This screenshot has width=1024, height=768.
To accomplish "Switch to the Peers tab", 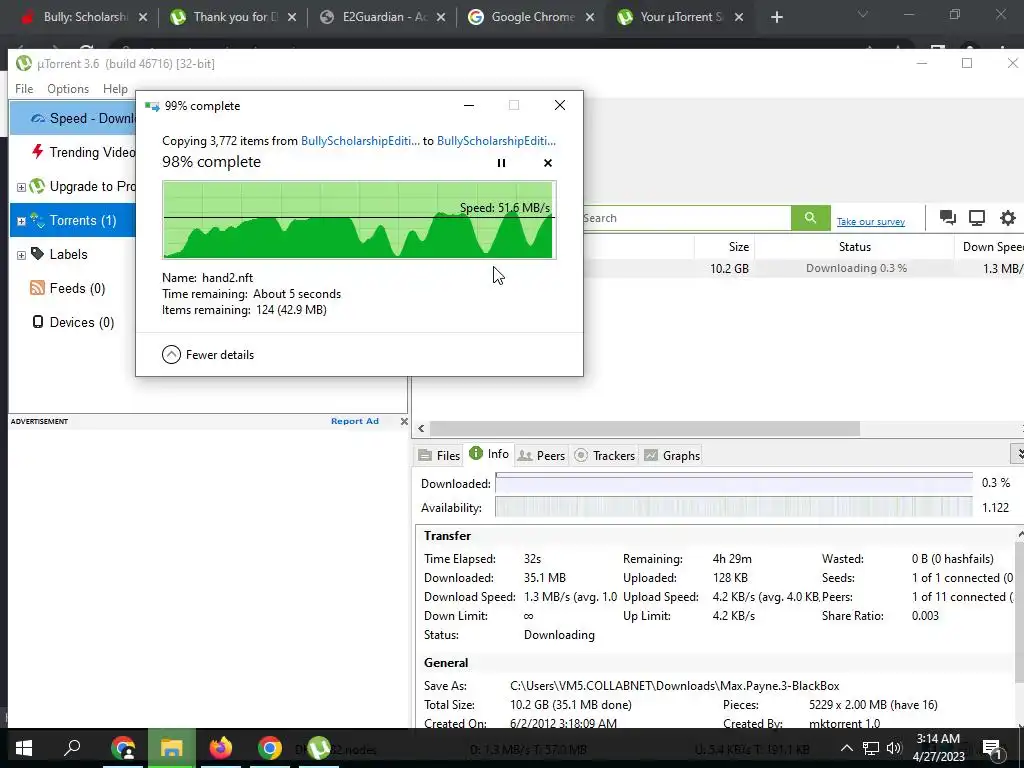I will click(541, 455).
